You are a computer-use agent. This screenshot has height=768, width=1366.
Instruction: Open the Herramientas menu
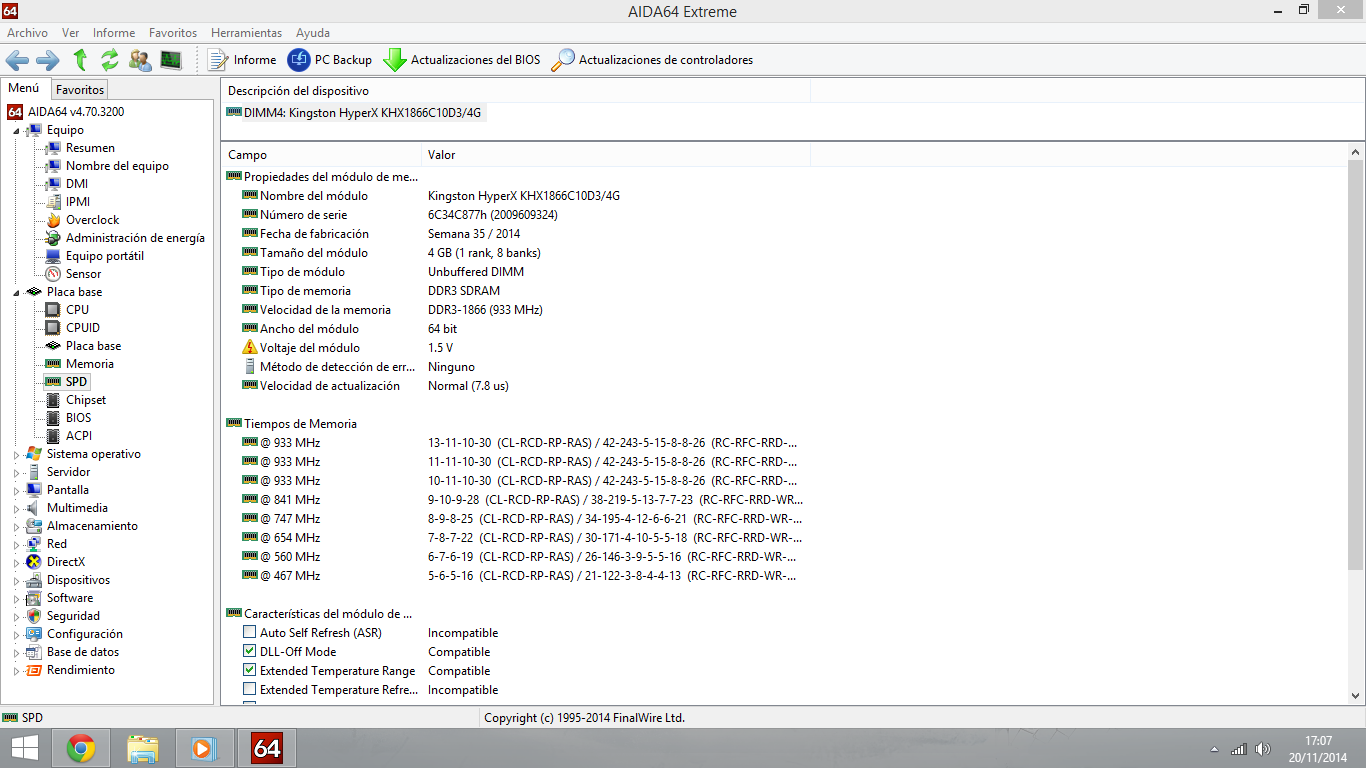[x=246, y=33]
